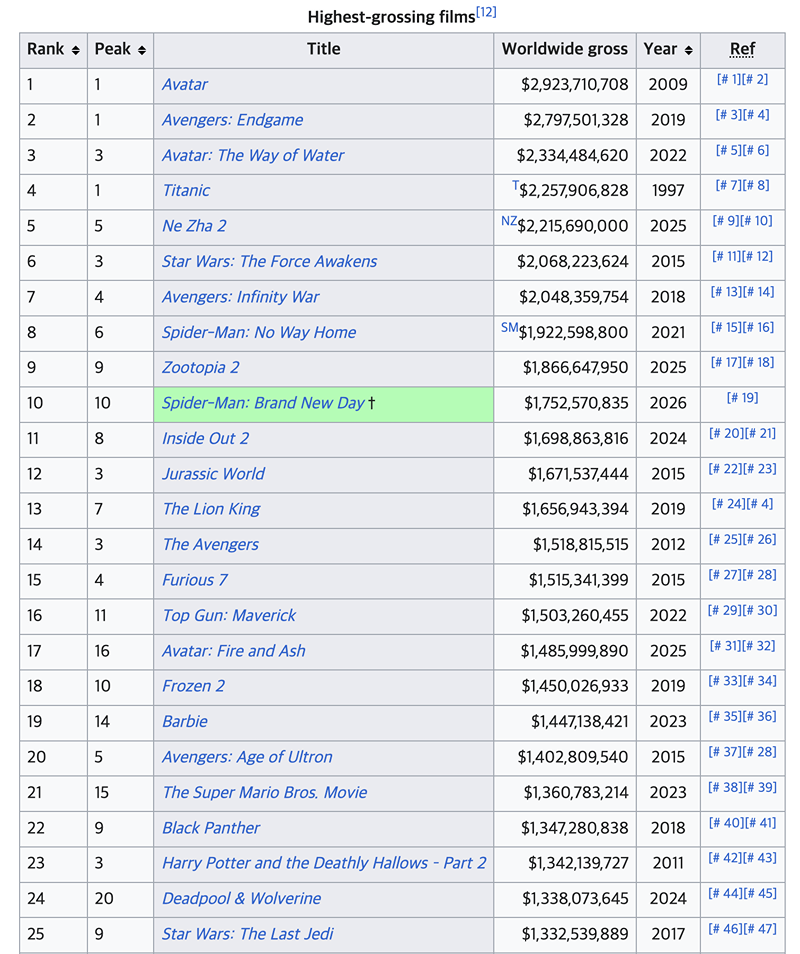Open the Inside Out 2 link

pos(206,438)
